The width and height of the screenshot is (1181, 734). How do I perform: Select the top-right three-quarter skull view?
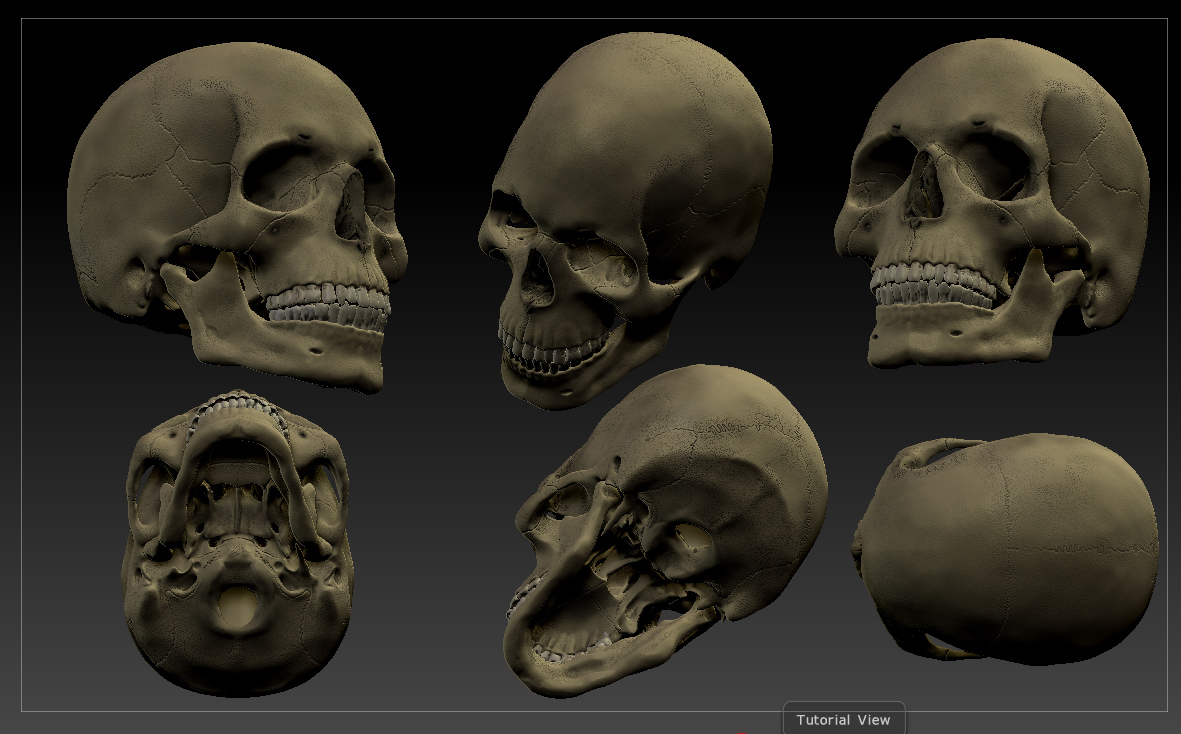(992, 203)
